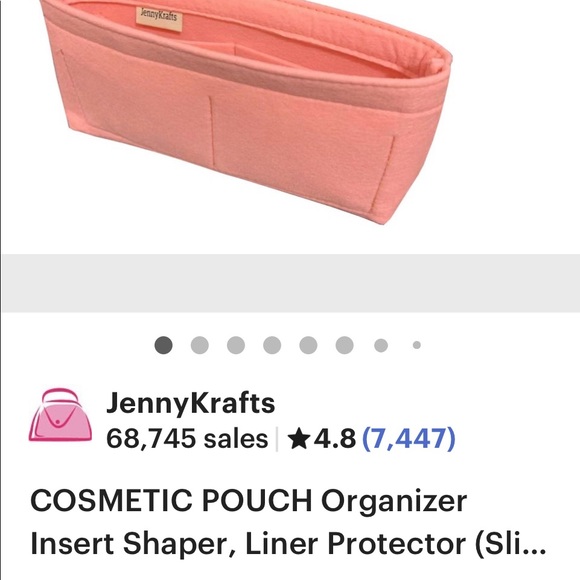View the 68,745 sales count

coord(187,439)
